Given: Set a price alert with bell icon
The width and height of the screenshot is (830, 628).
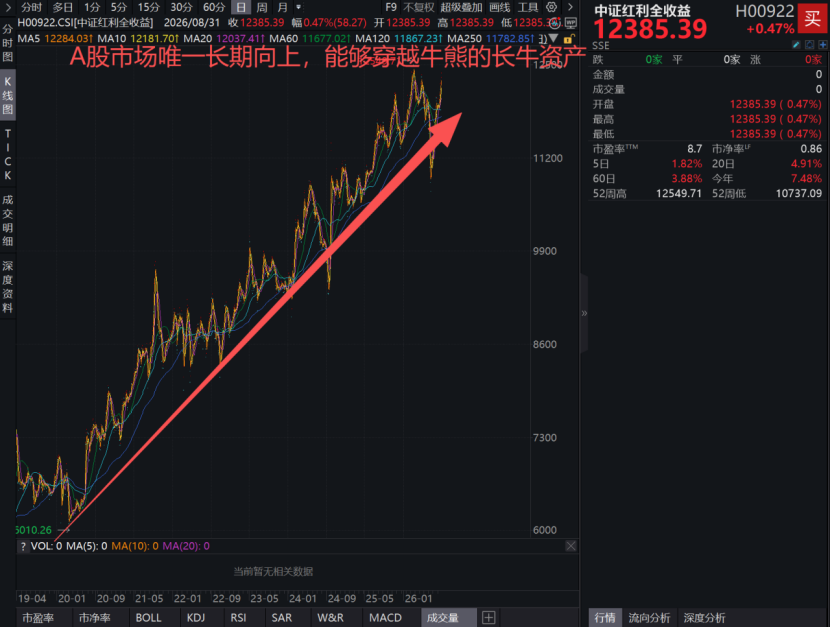Looking at the screenshot, I should [x=809, y=45].
